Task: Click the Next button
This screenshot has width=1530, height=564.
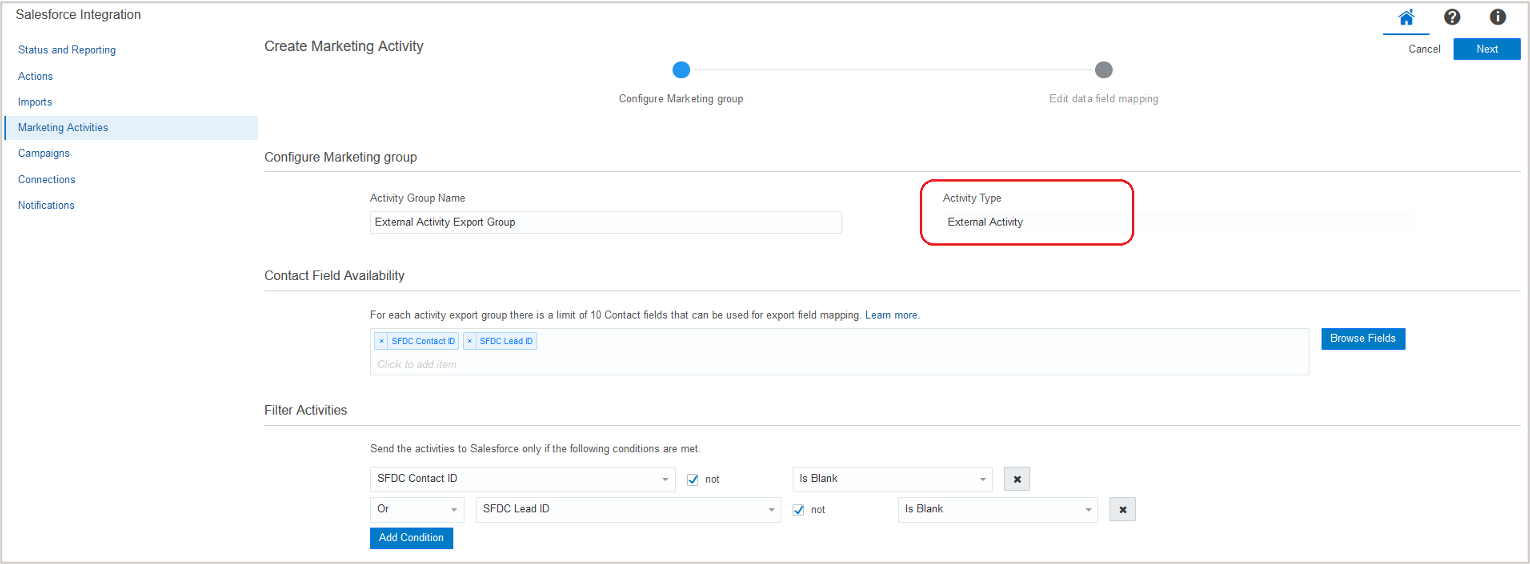Action: [1487, 49]
